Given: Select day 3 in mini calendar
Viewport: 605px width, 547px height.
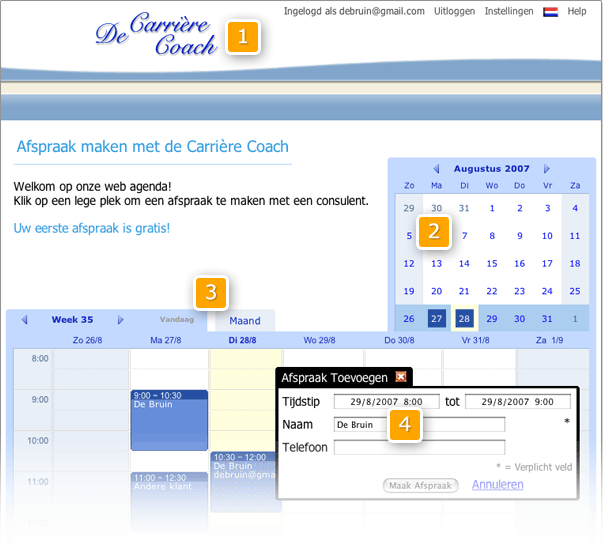Looking at the screenshot, I should (547, 208).
